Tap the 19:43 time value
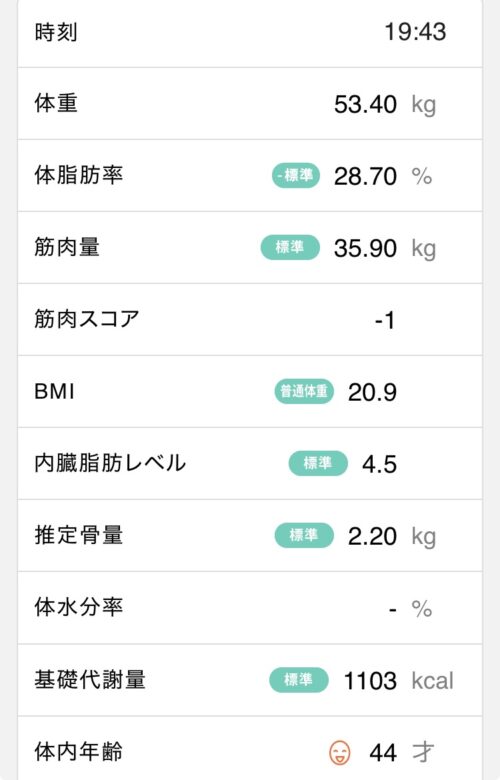This screenshot has height=780, width=500. (415, 32)
